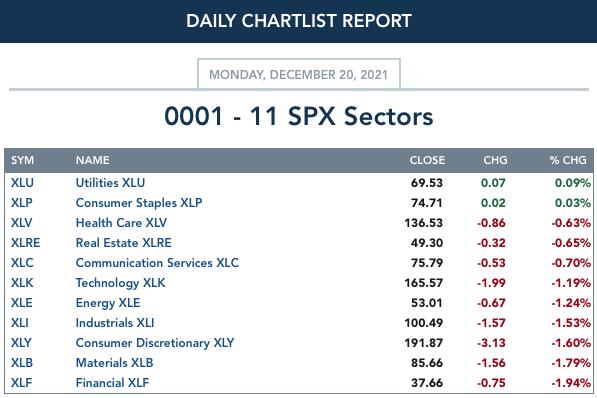Click the XLF symbol link
The image size is (597, 398).
(21, 382)
